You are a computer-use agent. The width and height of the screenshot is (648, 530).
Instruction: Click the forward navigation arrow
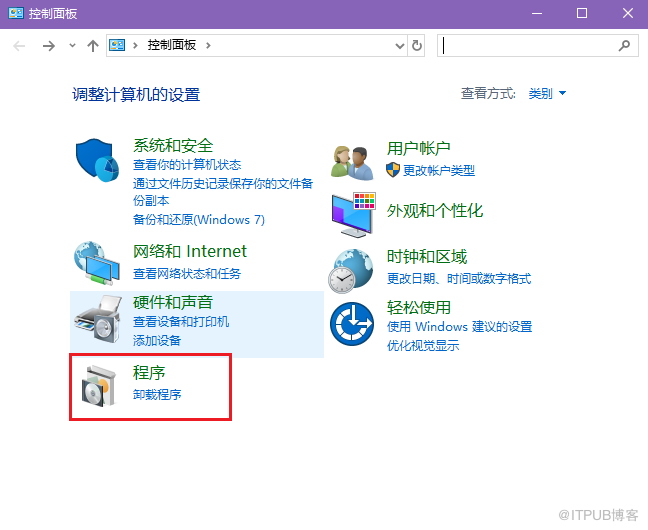[49, 45]
